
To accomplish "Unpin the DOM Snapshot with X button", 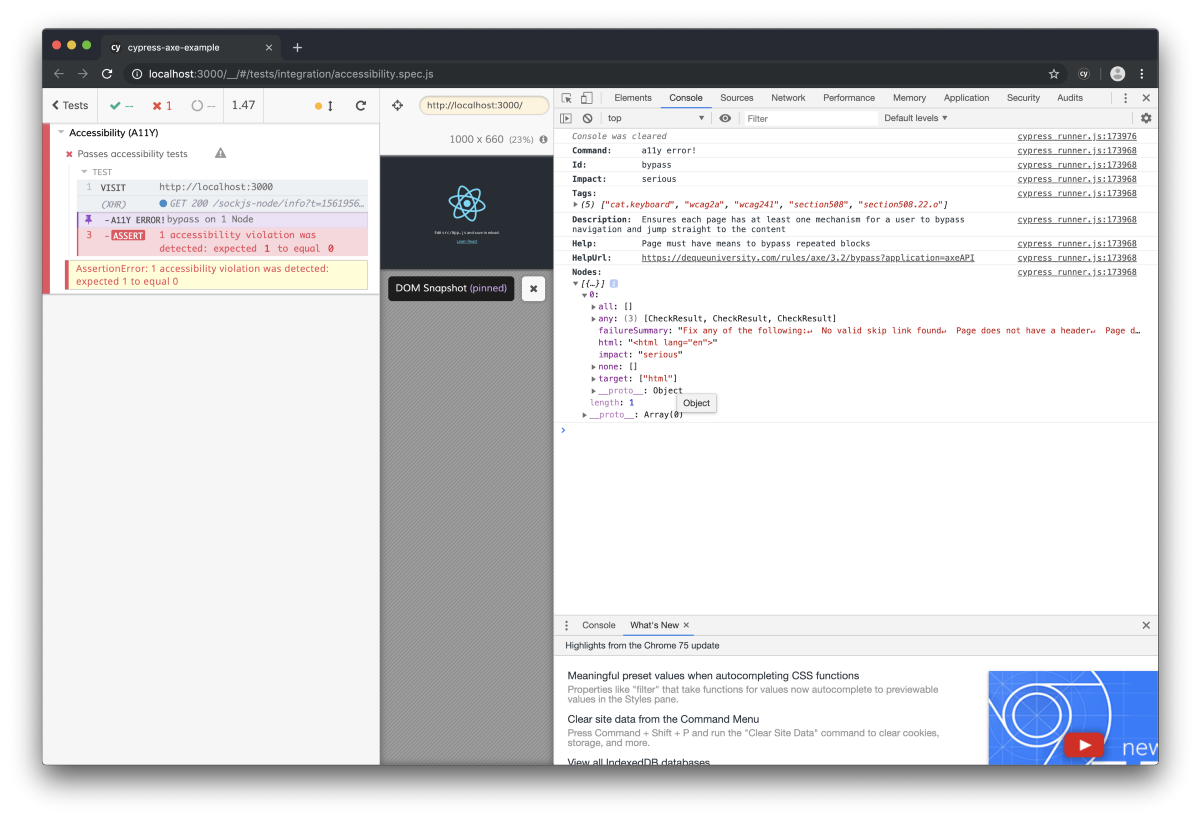I will point(533,288).
